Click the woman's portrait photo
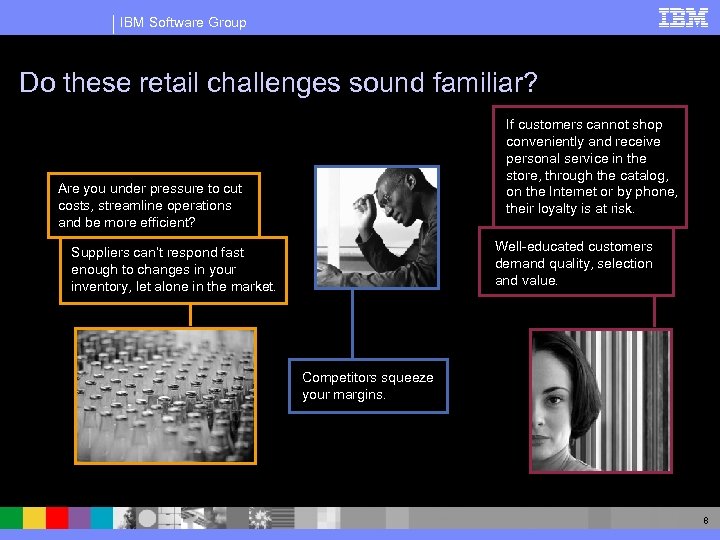The height and width of the screenshot is (540, 720). (x=601, y=400)
